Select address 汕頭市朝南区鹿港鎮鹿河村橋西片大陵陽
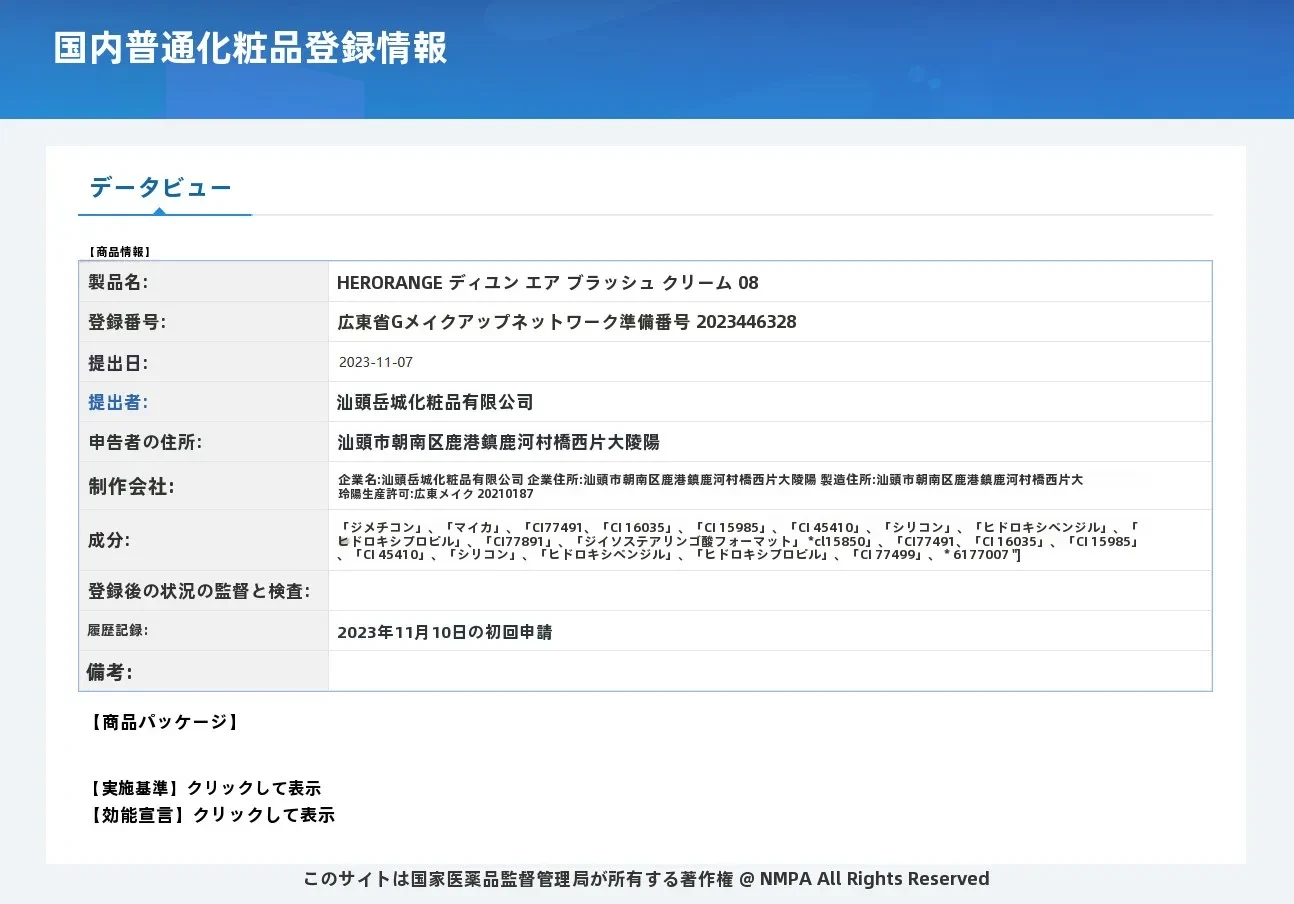 [x=498, y=442]
